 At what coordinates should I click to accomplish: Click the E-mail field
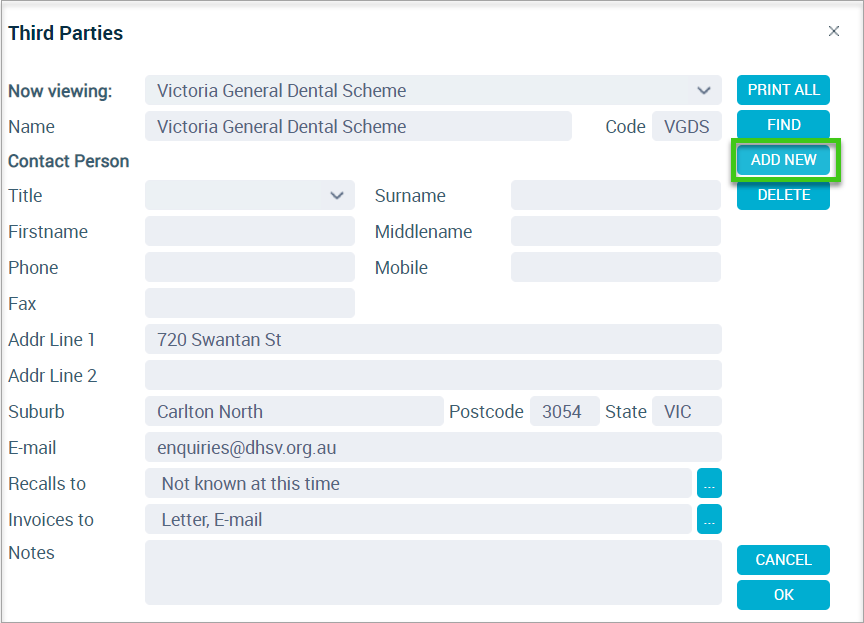point(433,447)
